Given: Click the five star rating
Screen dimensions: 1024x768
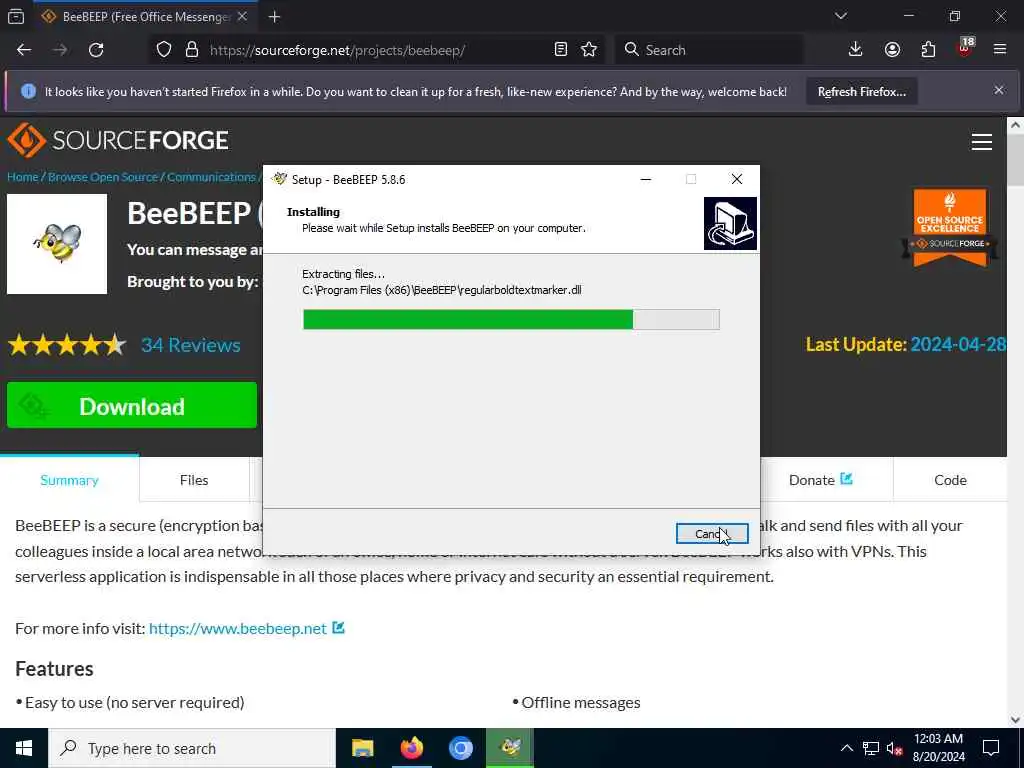Looking at the screenshot, I should (67, 344).
